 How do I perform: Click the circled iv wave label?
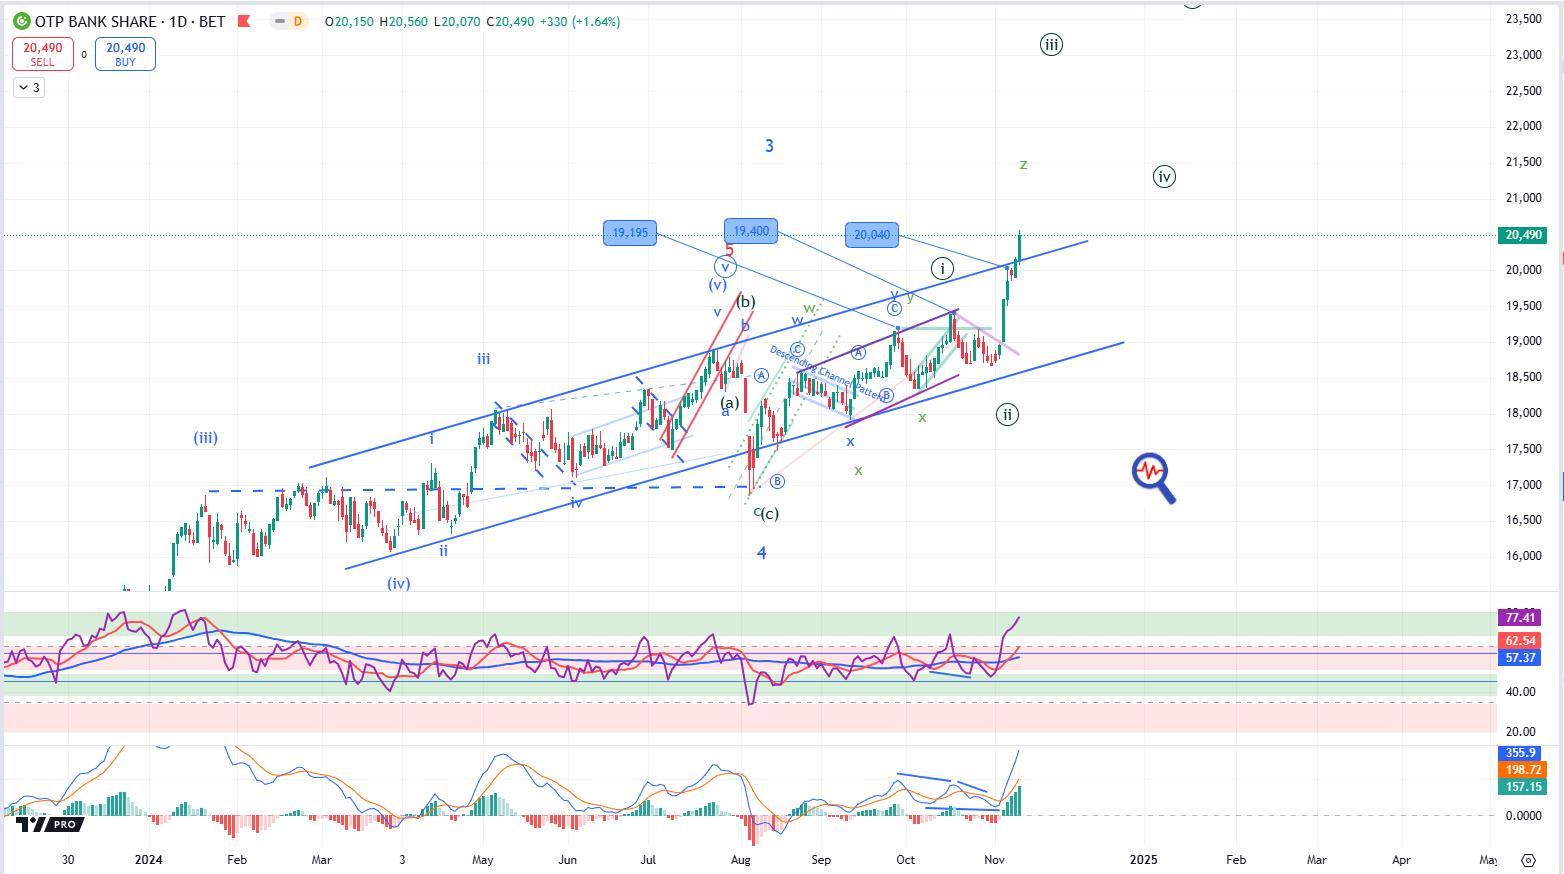(1164, 177)
